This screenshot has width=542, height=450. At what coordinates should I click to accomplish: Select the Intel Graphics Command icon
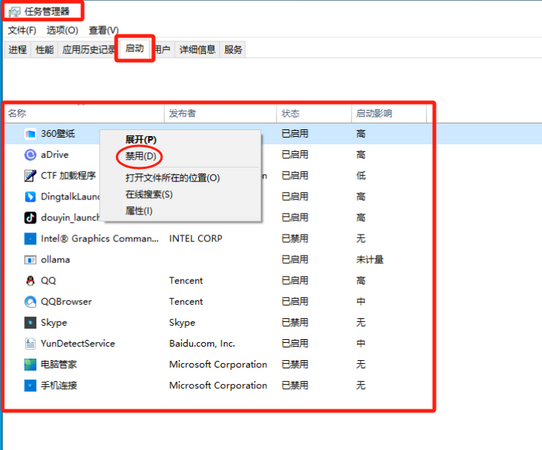30,238
